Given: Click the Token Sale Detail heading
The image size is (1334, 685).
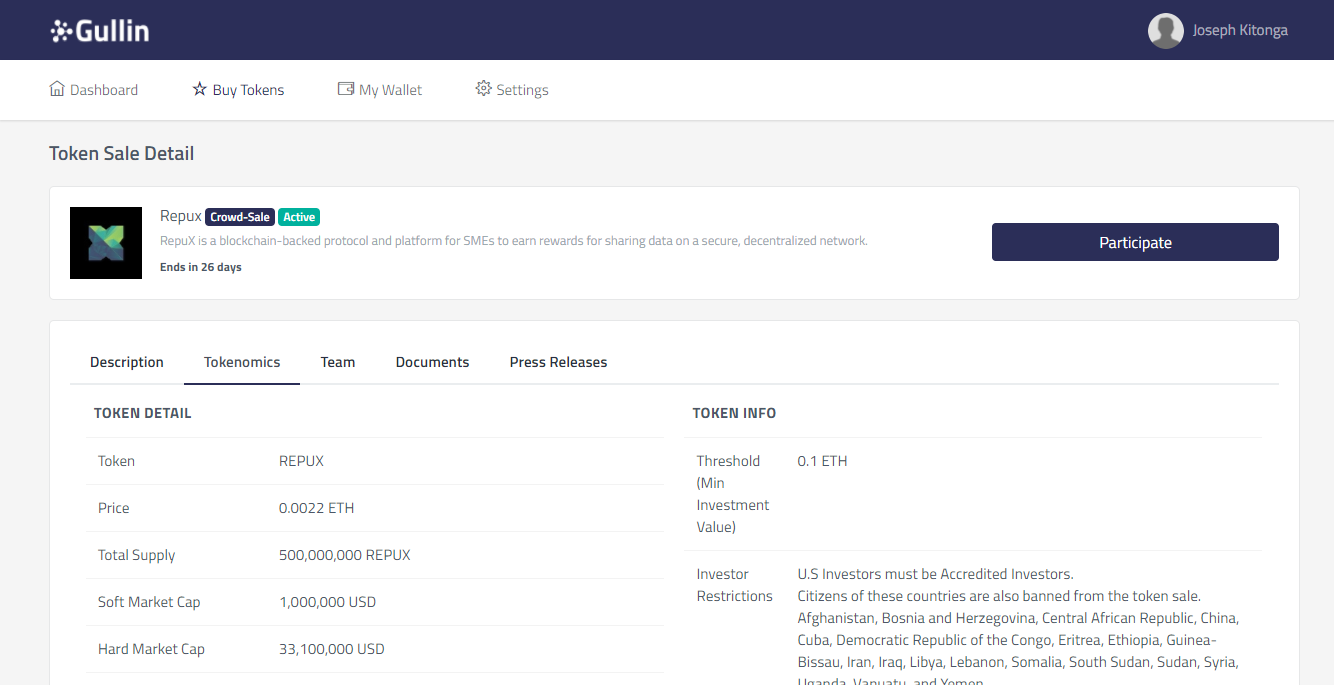Looking at the screenshot, I should coord(122,153).
